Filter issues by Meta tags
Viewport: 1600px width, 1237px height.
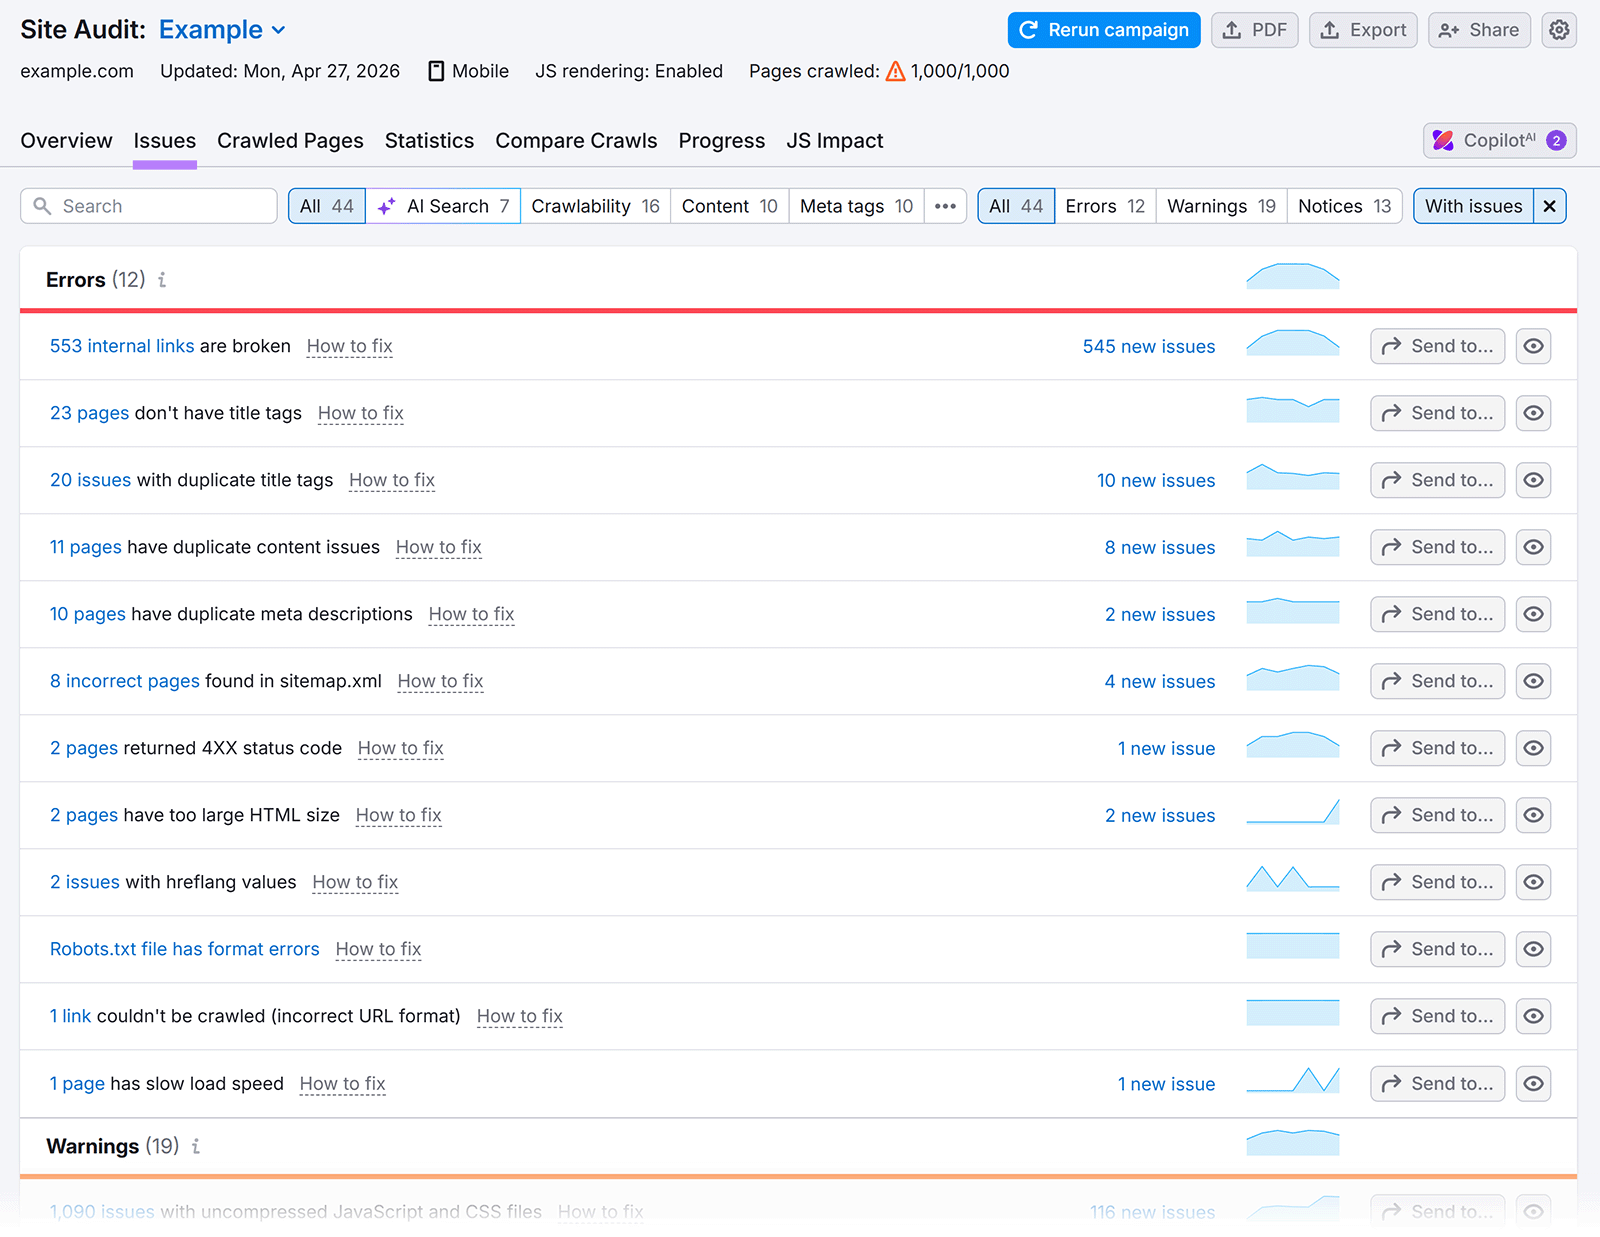856,206
